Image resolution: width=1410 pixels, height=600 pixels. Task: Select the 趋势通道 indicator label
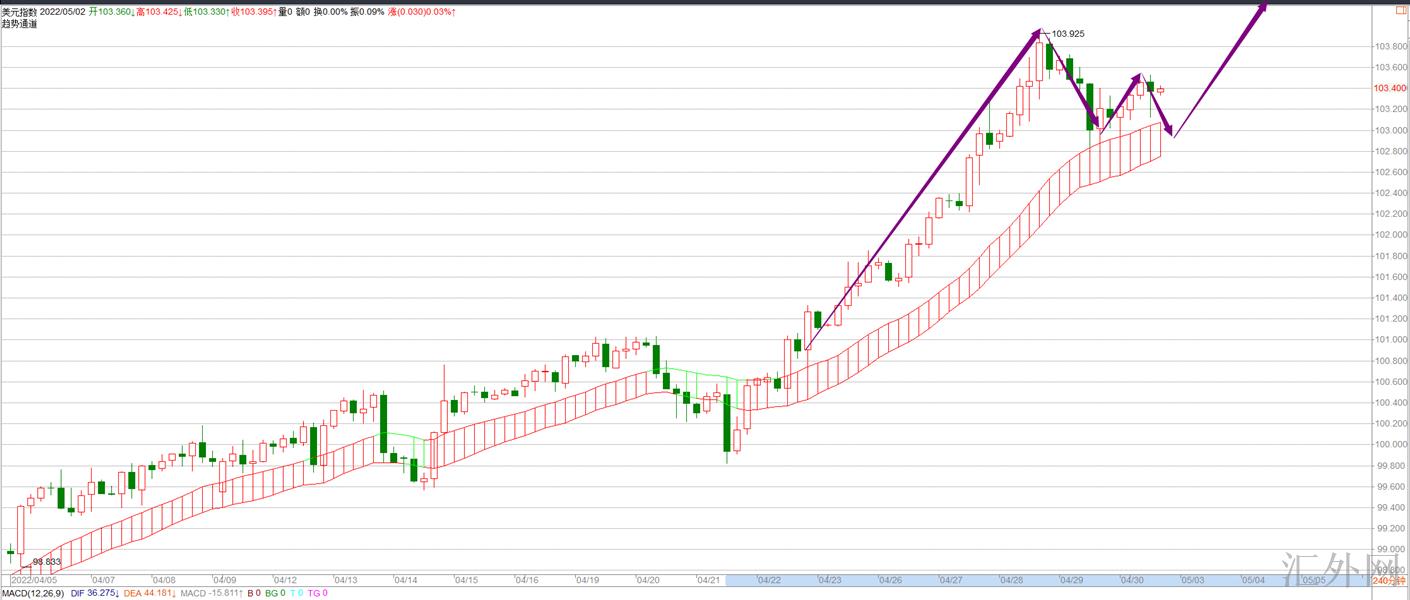tap(20, 23)
